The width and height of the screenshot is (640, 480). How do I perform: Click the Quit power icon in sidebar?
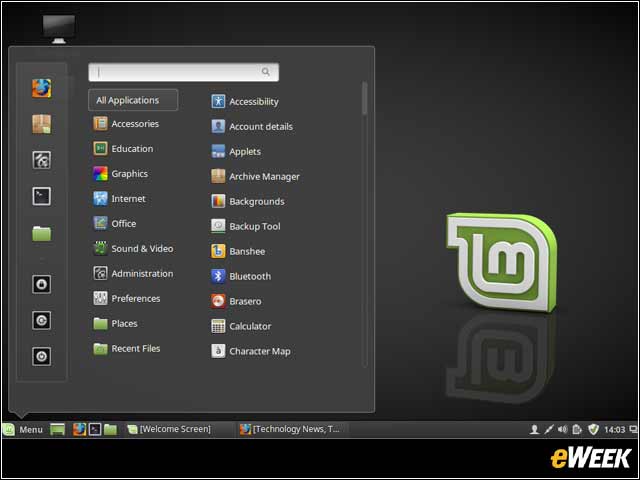pos(42,356)
